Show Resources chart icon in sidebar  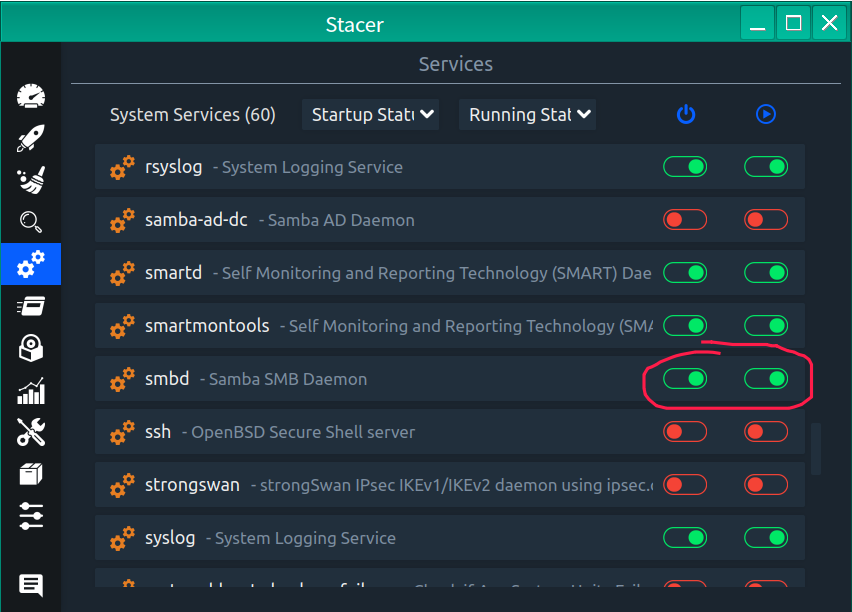coord(31,390)
